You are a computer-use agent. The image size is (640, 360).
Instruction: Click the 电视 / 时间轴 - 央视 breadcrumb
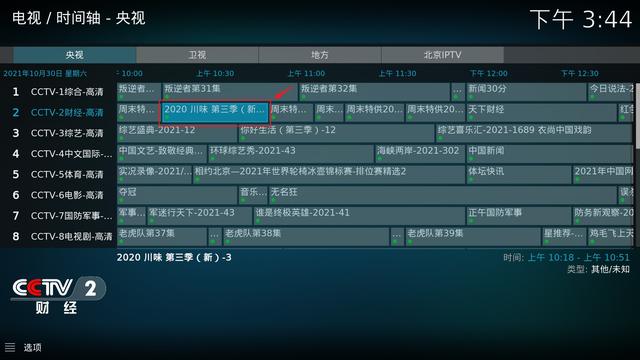point(79,18)
